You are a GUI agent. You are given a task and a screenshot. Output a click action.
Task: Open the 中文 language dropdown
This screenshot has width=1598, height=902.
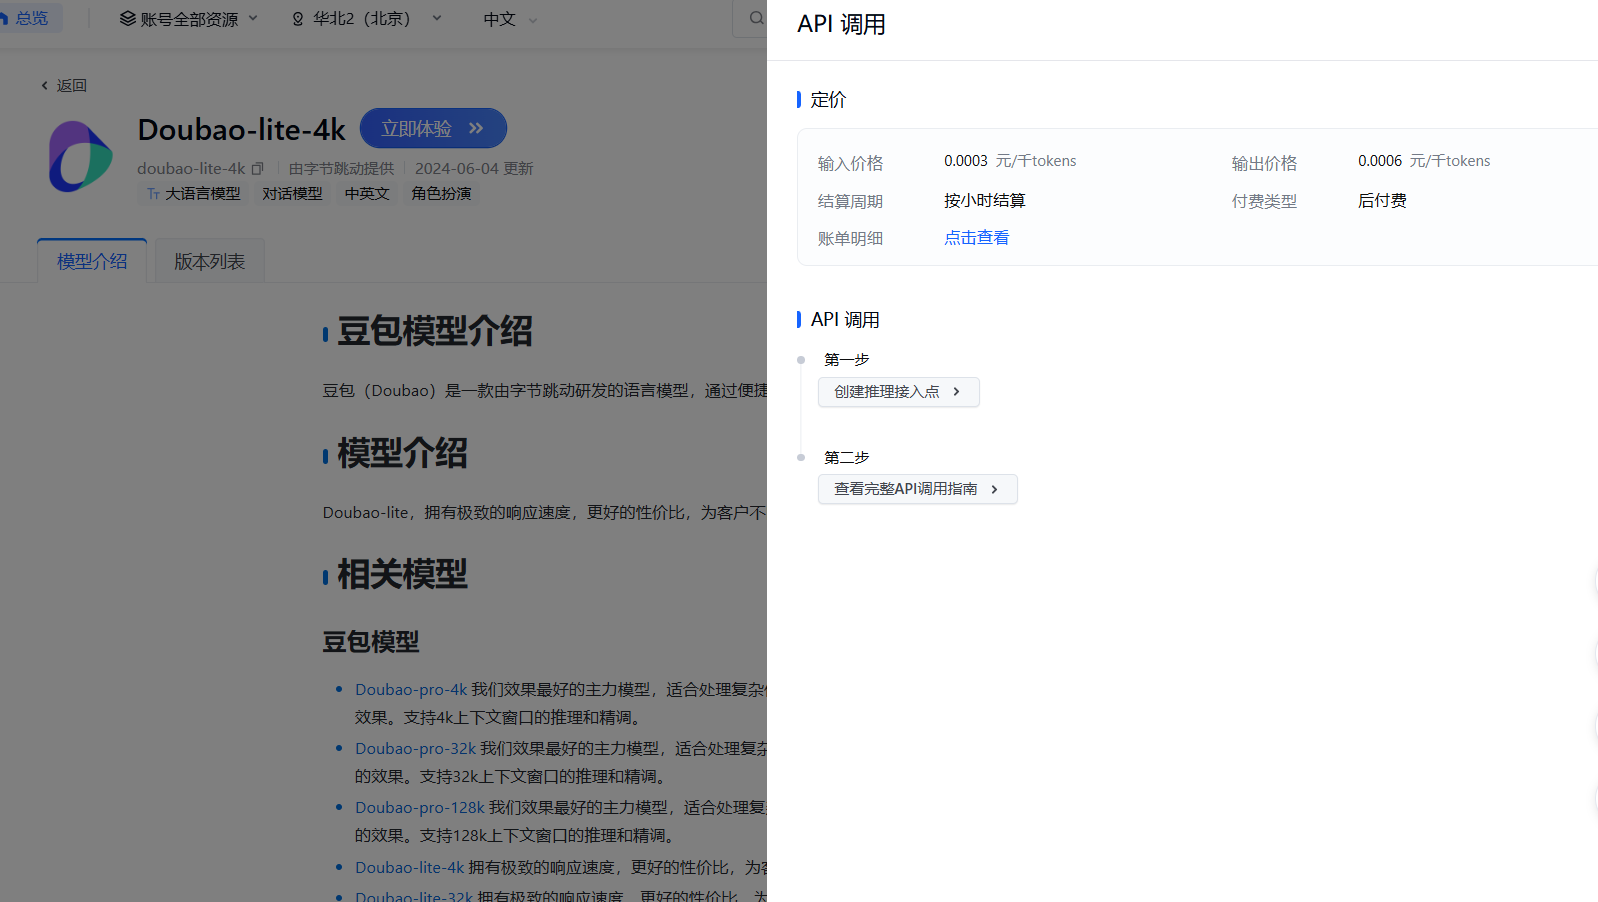click(x=510, y=19)
